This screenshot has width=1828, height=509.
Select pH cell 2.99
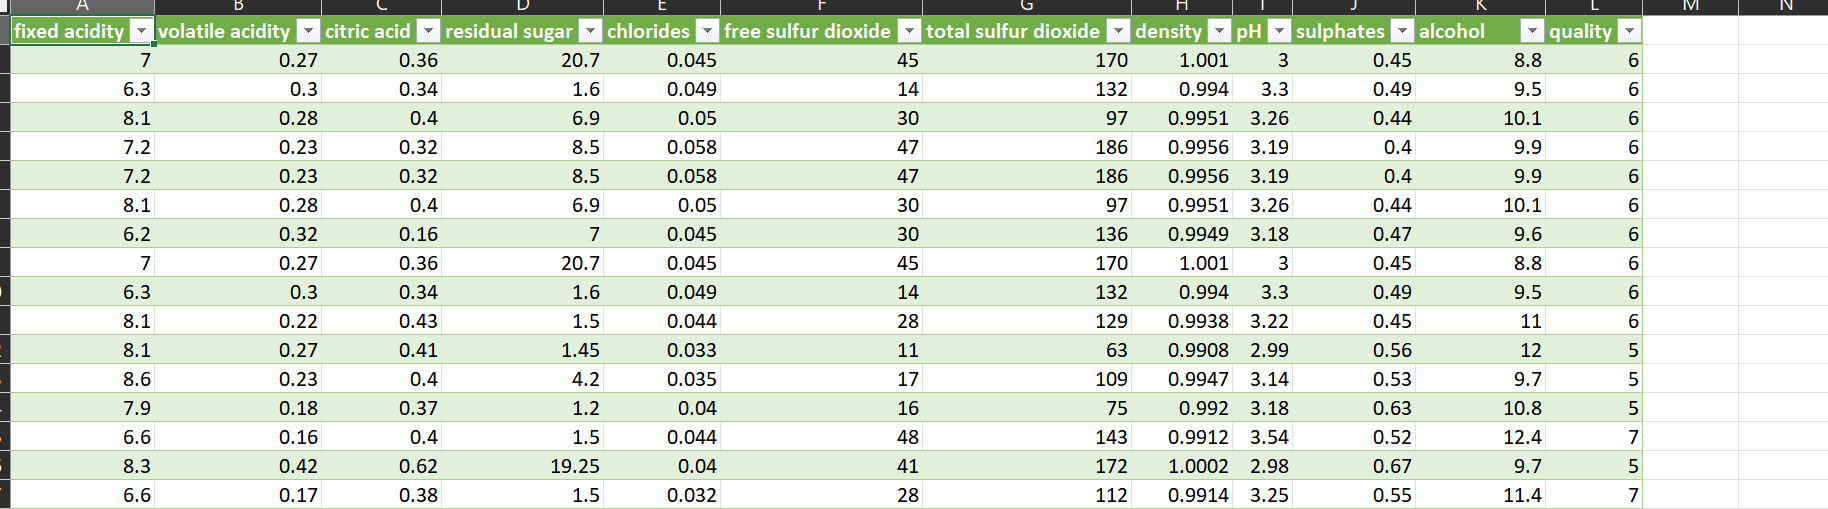(x=1262, y=350)
